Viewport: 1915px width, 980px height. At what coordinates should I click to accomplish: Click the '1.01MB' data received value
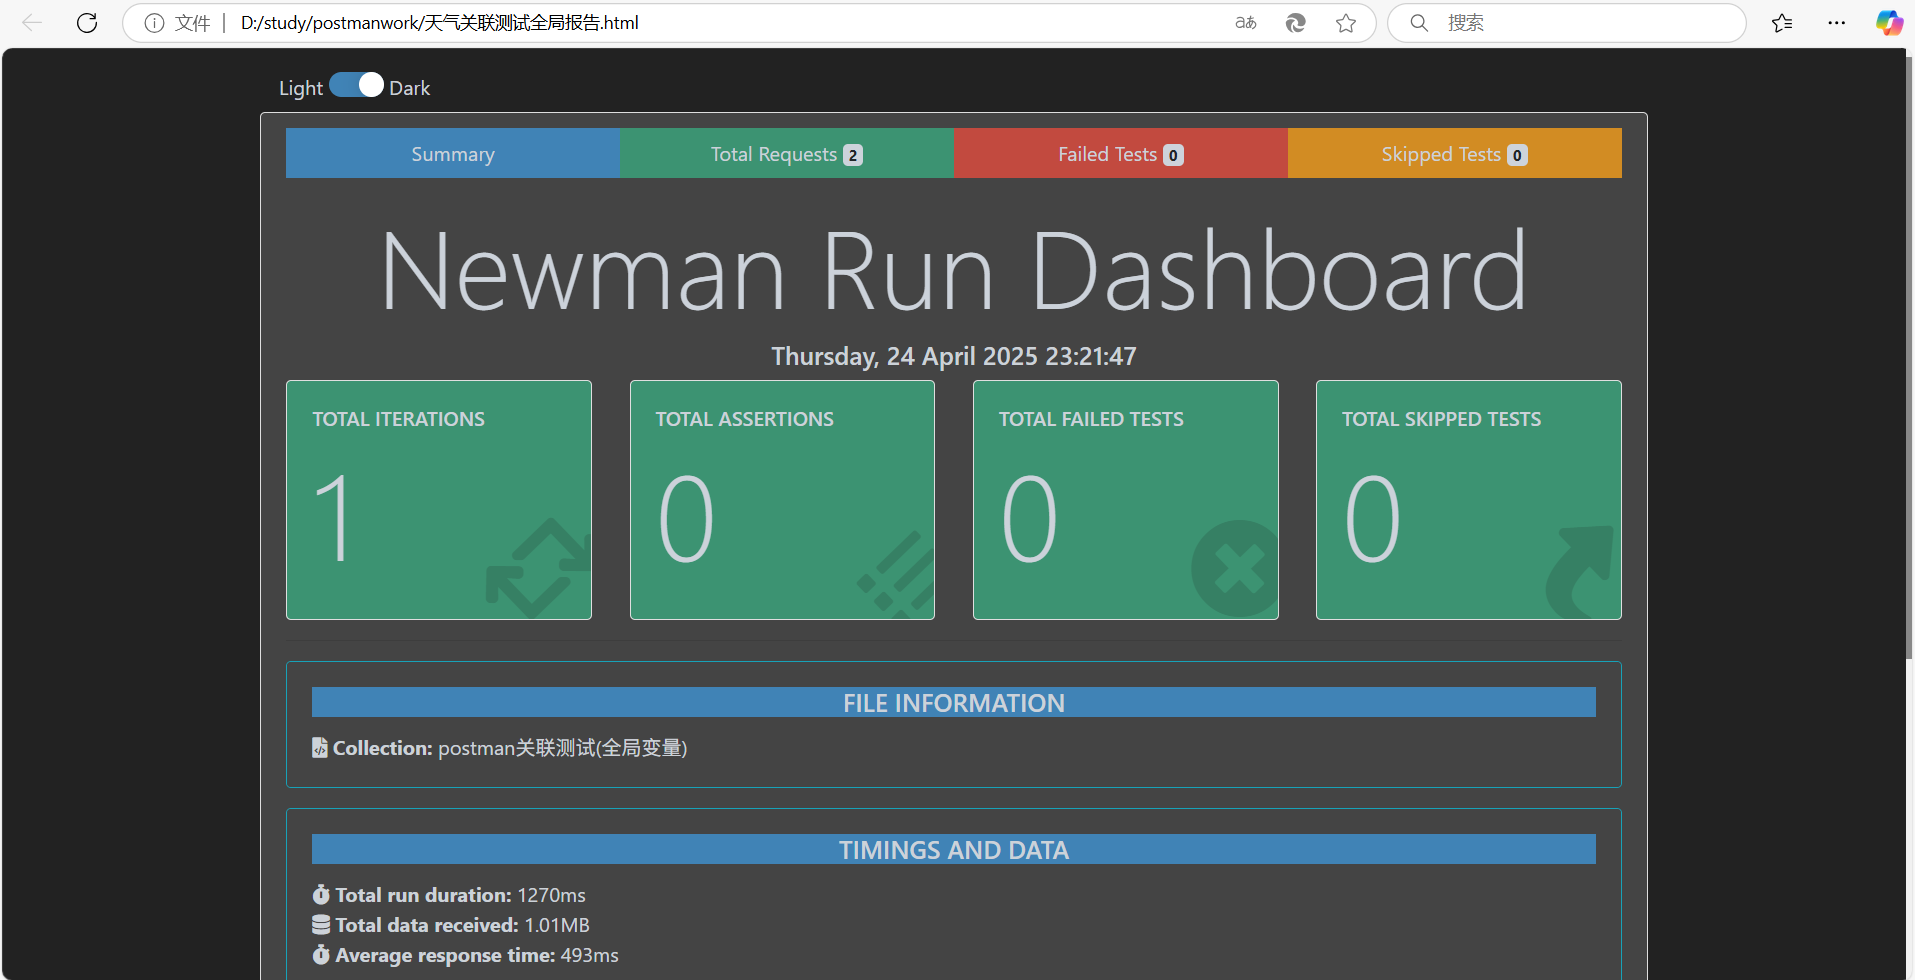[557, 925]
